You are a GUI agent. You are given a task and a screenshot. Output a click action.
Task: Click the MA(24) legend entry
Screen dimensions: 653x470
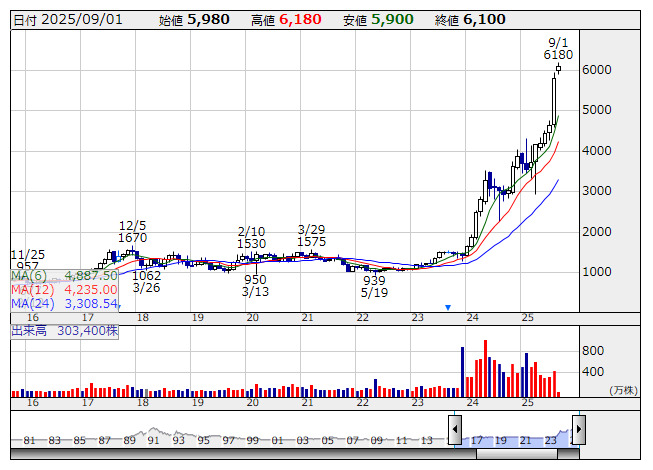64,303
